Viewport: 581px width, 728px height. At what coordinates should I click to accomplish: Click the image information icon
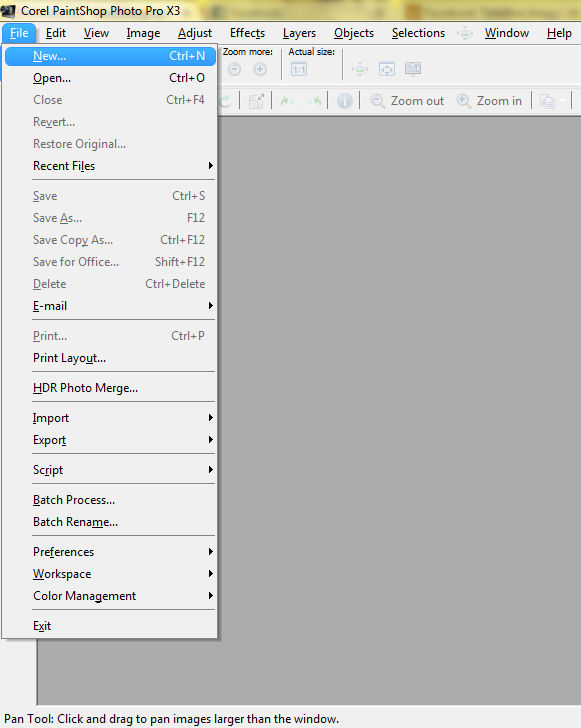pyautogui.click(x=344, y=101)
